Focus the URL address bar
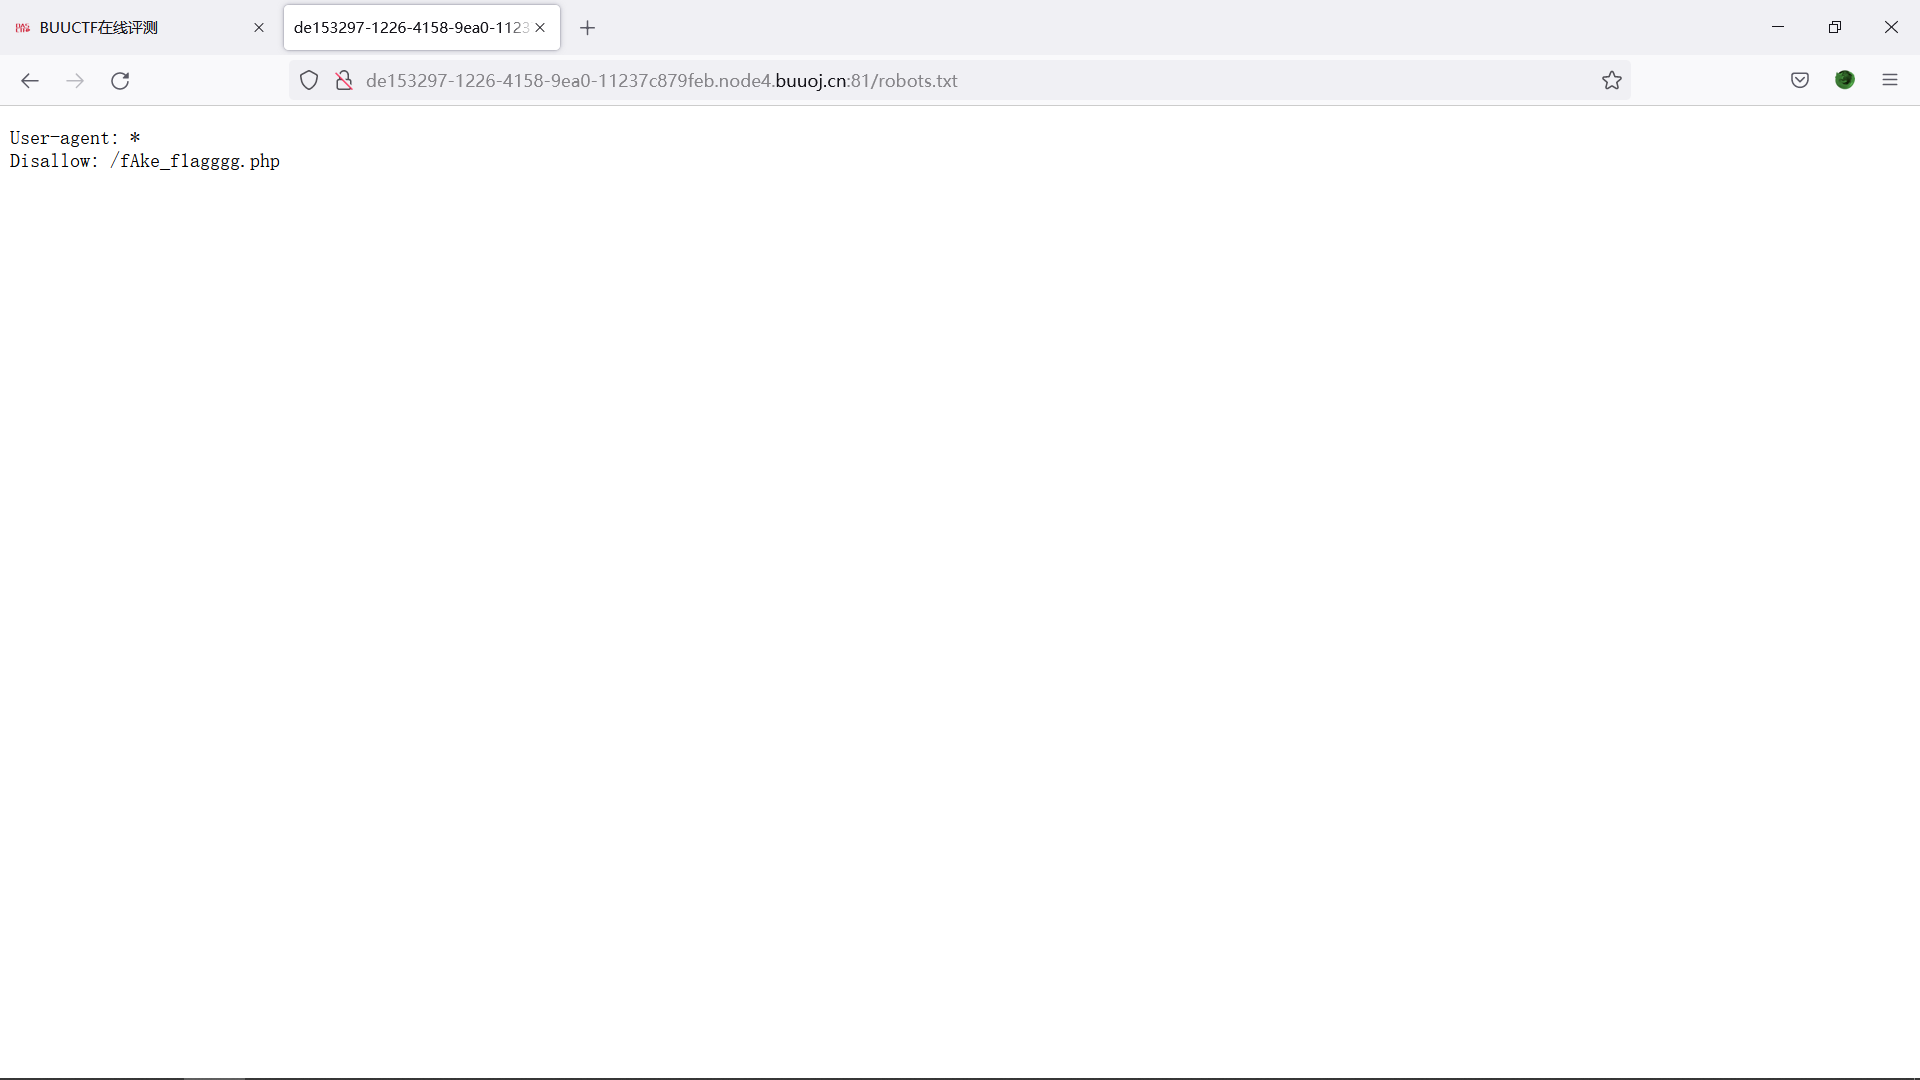This screenshot has height=1080, width=1920. pos(960,81)
